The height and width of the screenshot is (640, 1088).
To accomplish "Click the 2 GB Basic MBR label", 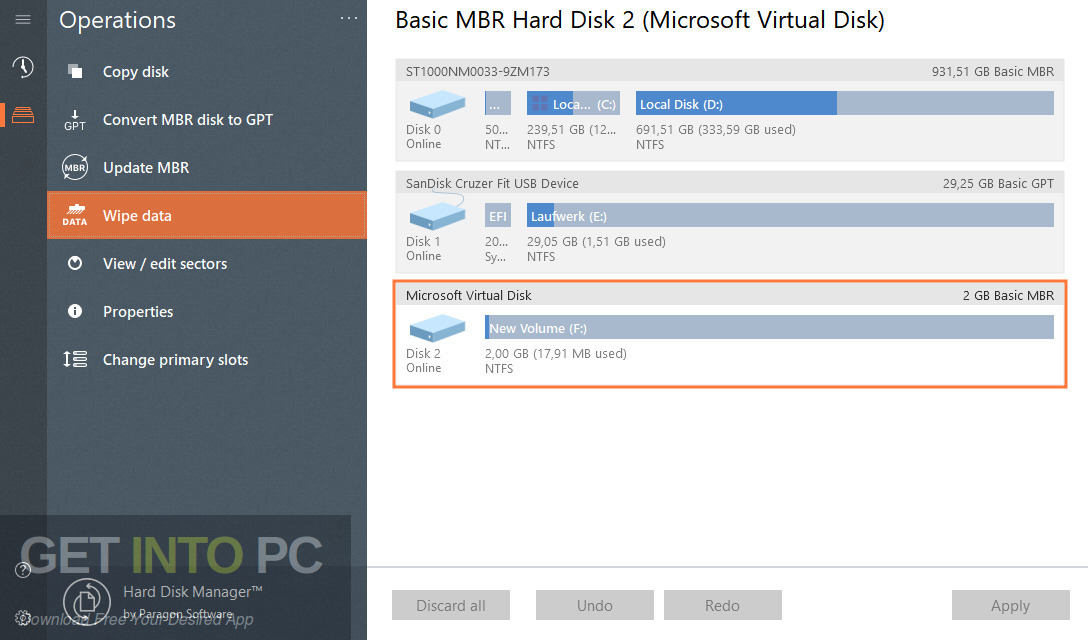I will [1008, 295].
